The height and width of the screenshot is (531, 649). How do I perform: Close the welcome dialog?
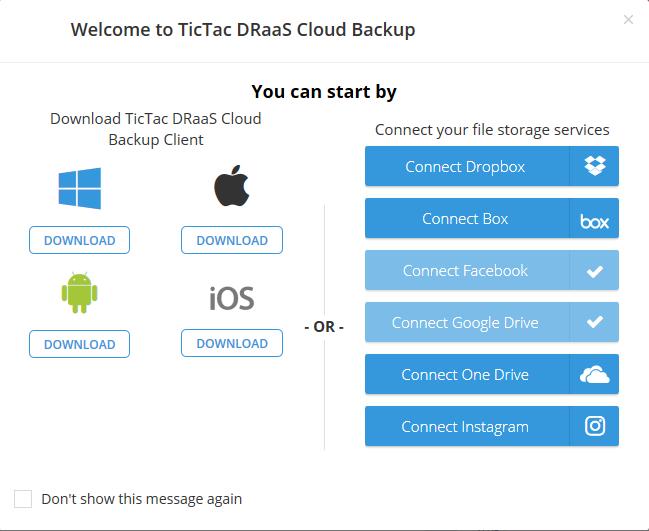point(628,19)
